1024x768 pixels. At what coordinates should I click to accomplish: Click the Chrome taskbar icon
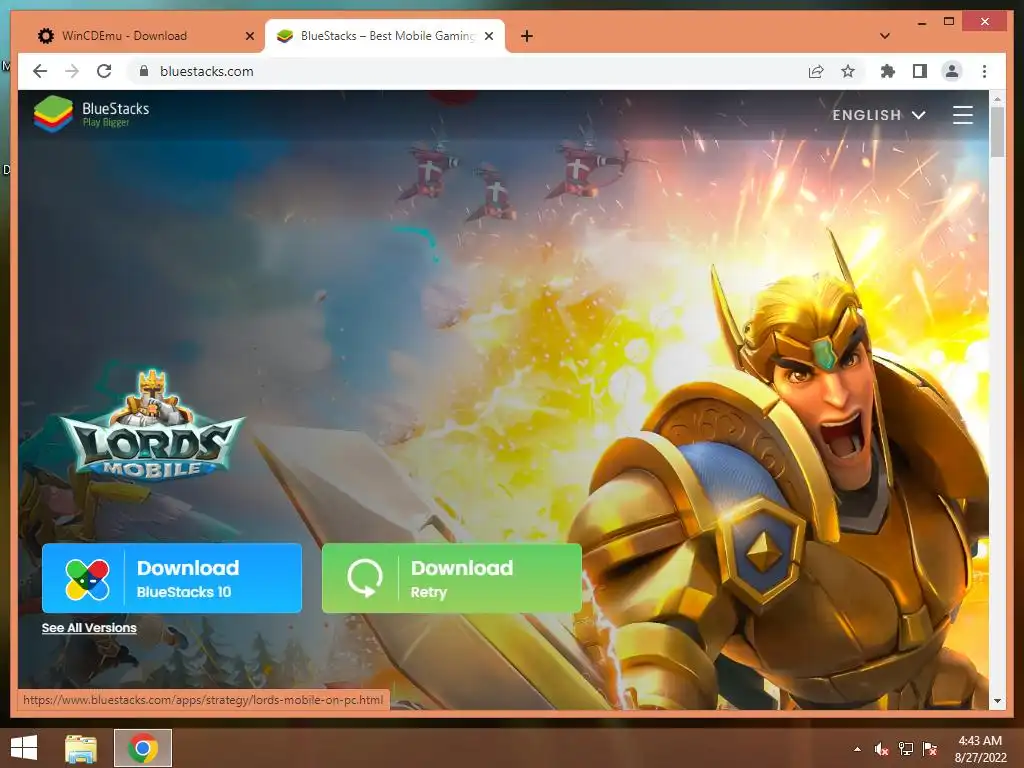[x=143, y=748]
